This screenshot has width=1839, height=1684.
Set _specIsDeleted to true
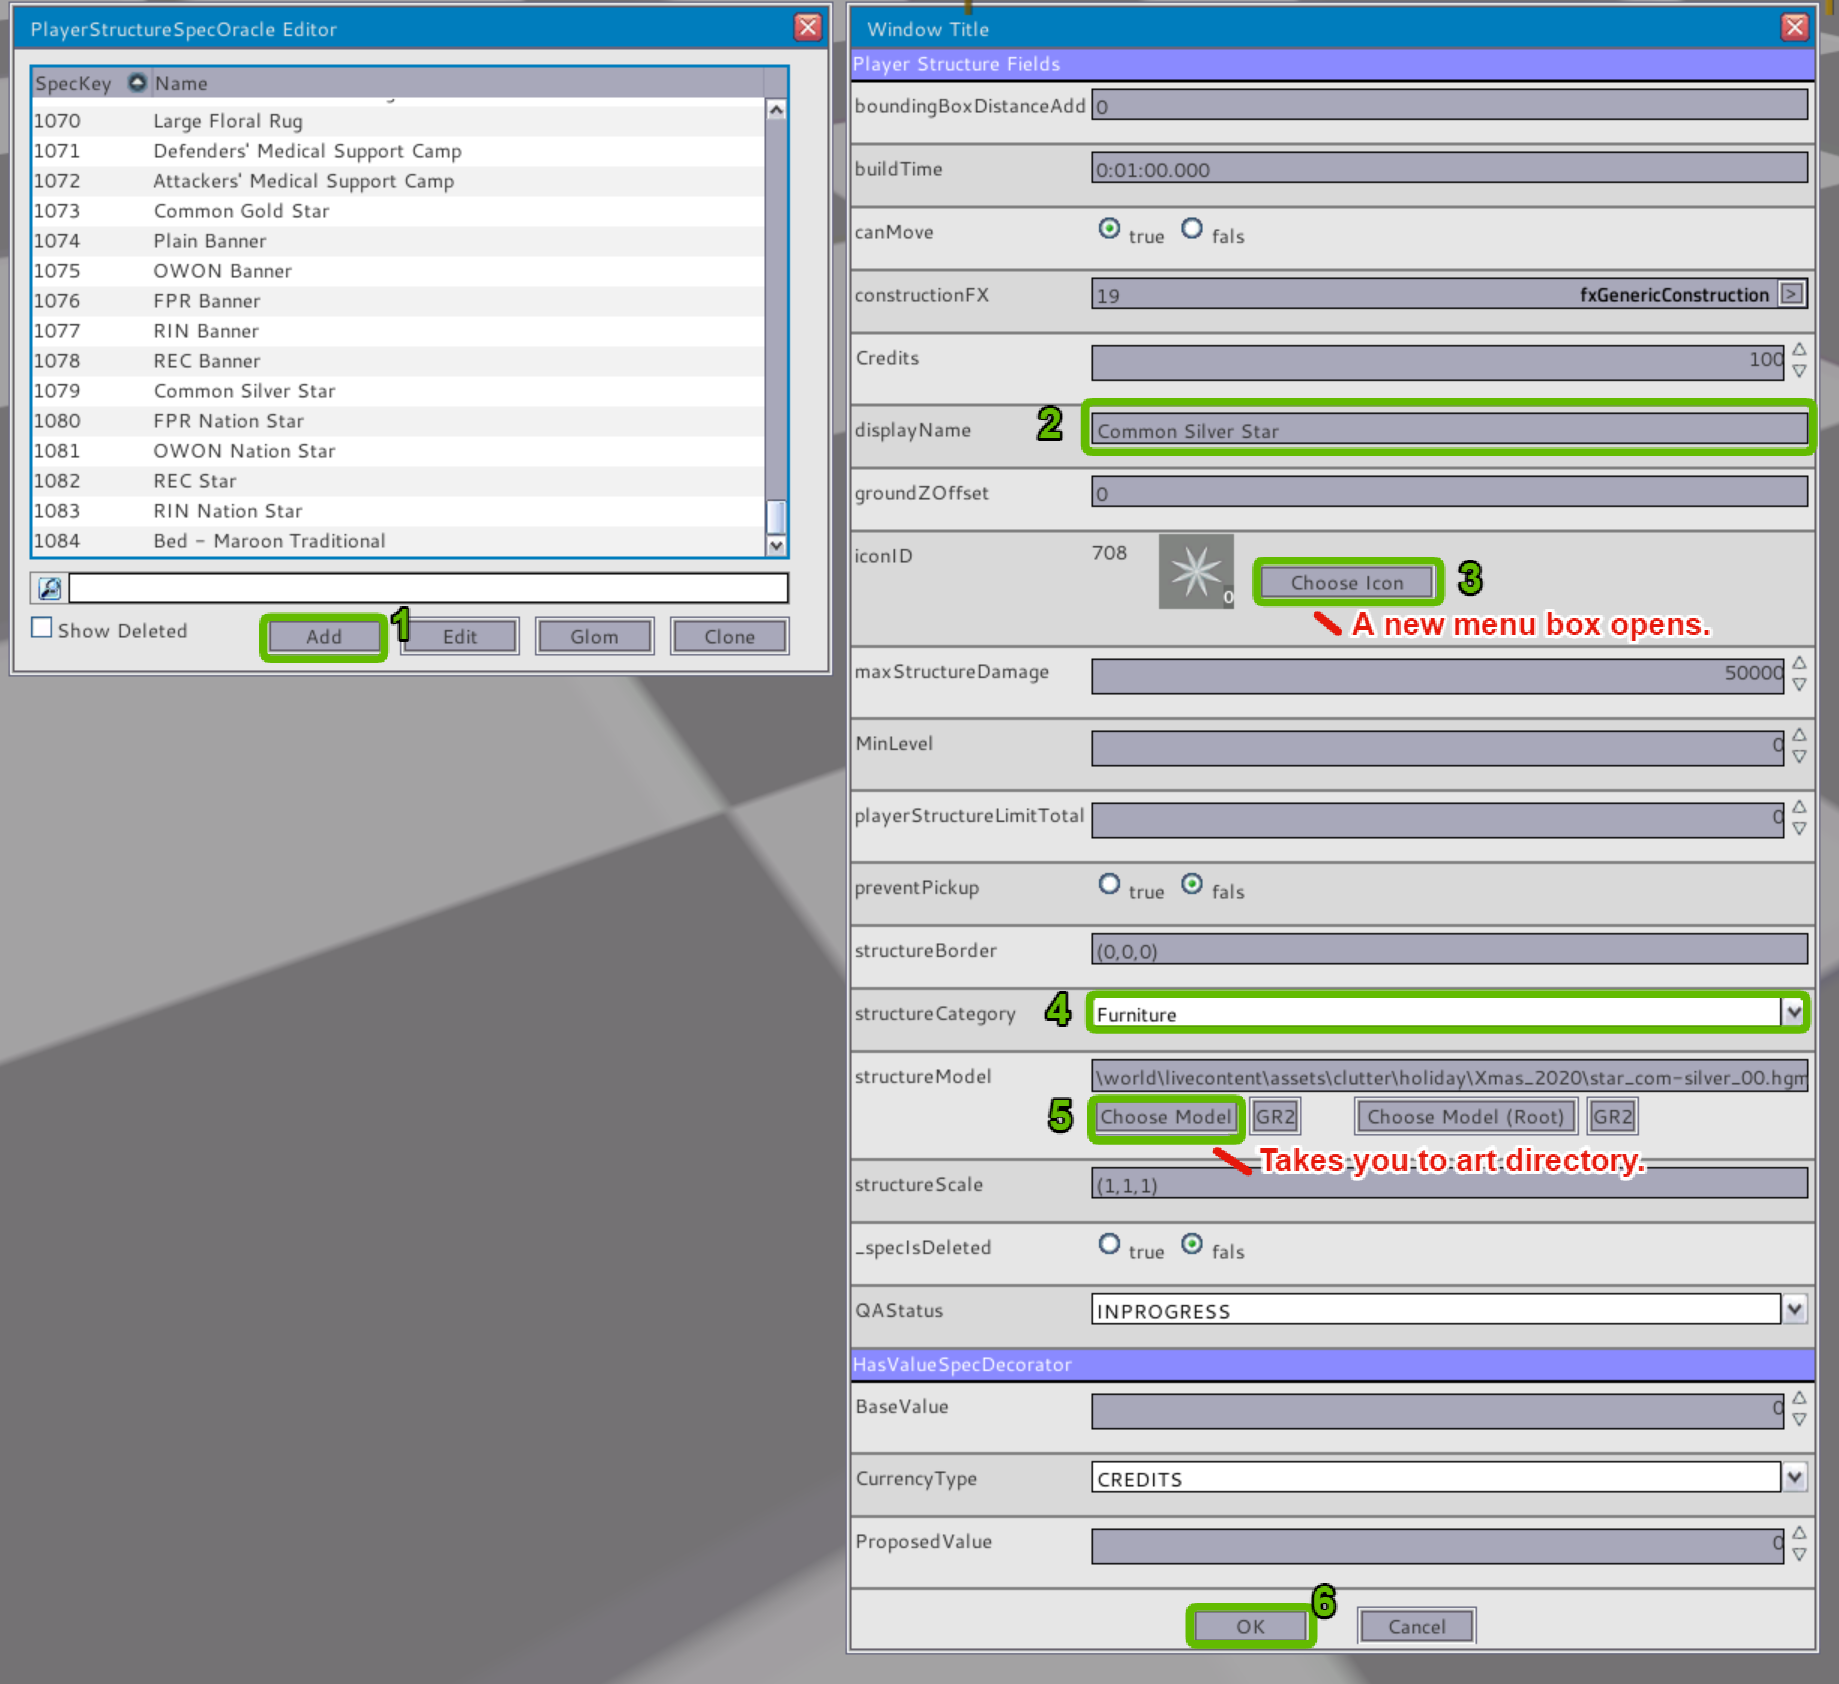pyautogui.click(x=1109, y=1244)
